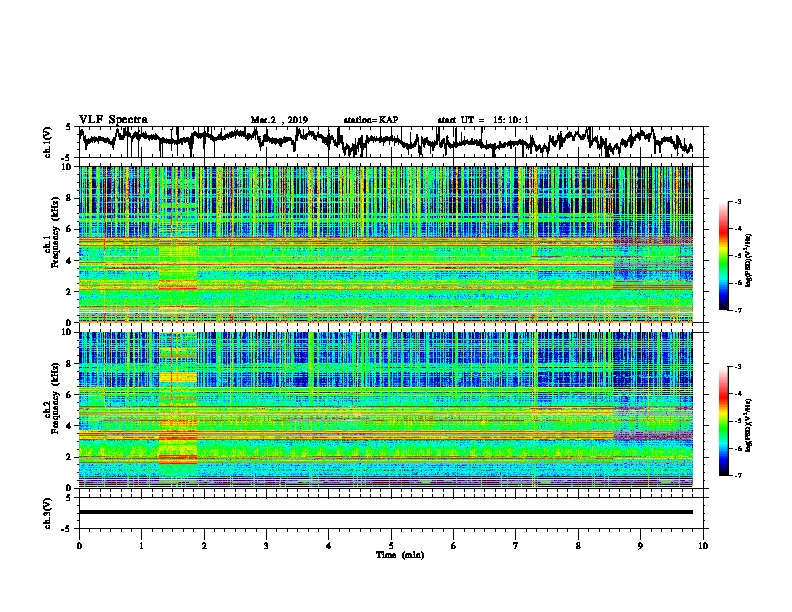This screenshot has height=612, width=792.
Task: Click the '-7' label on the lower colorbar
Action: 738,475
